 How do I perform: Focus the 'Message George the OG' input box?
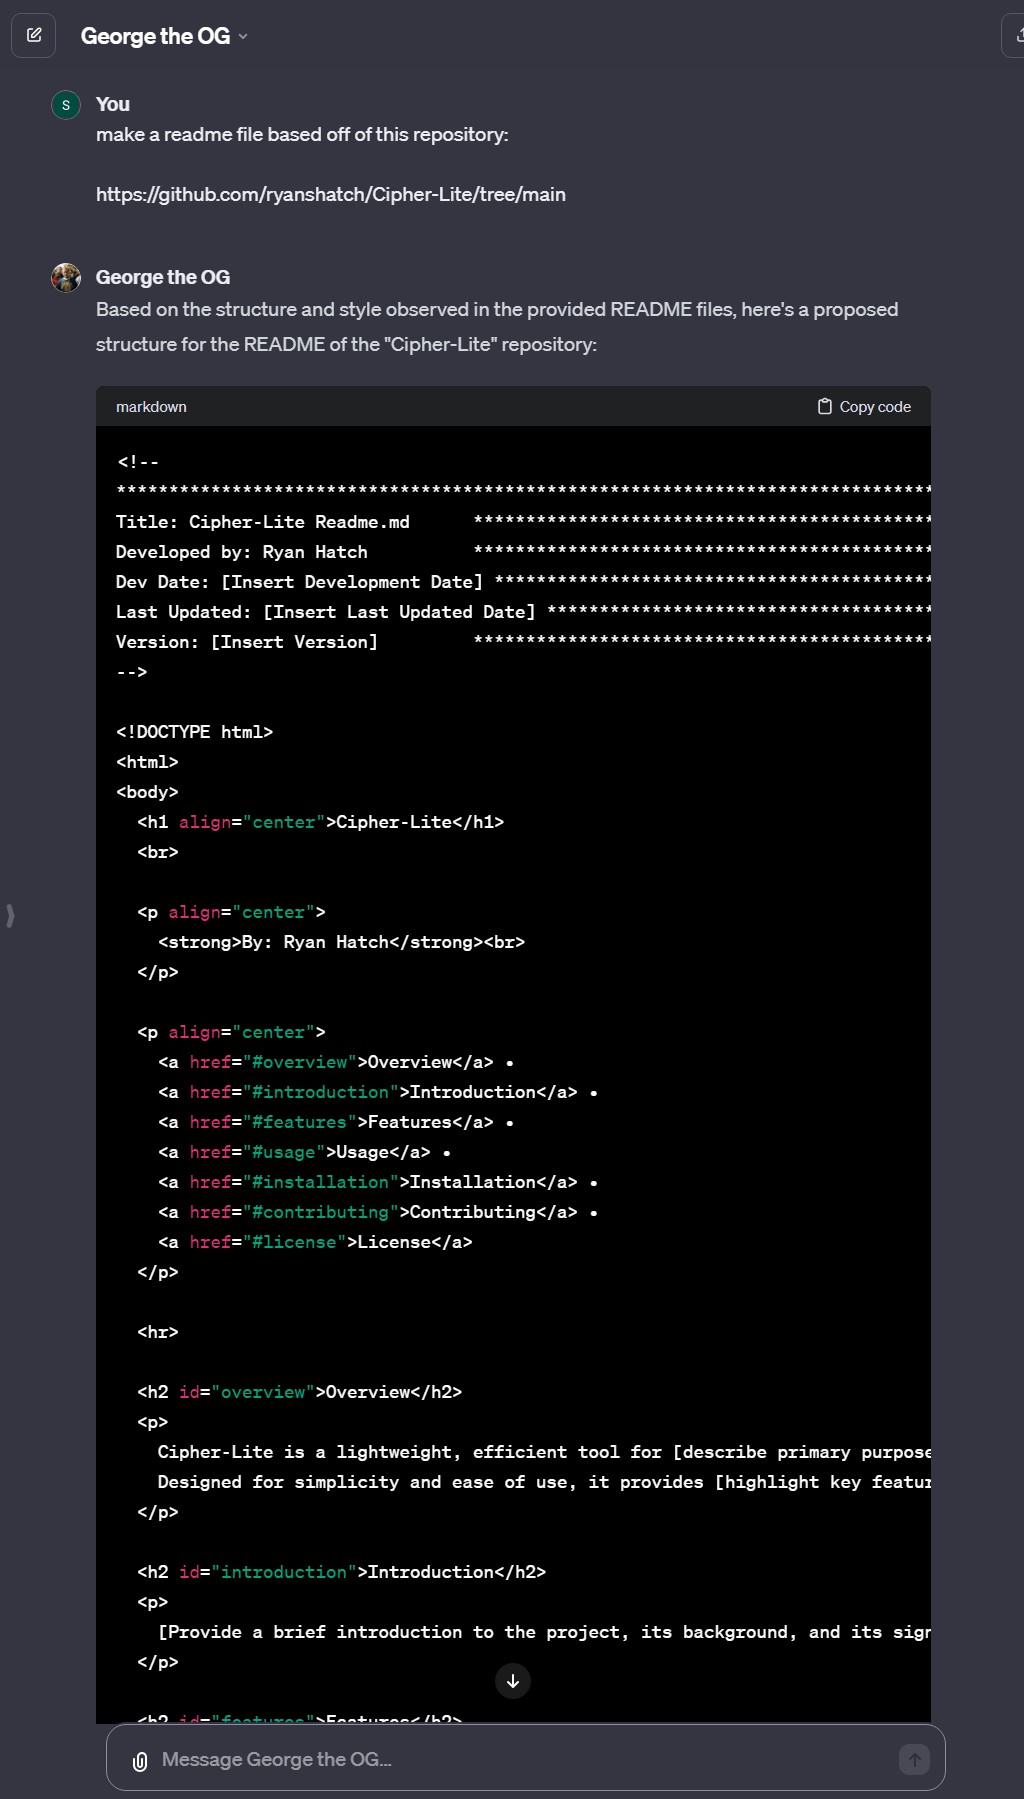(520, 1759)
